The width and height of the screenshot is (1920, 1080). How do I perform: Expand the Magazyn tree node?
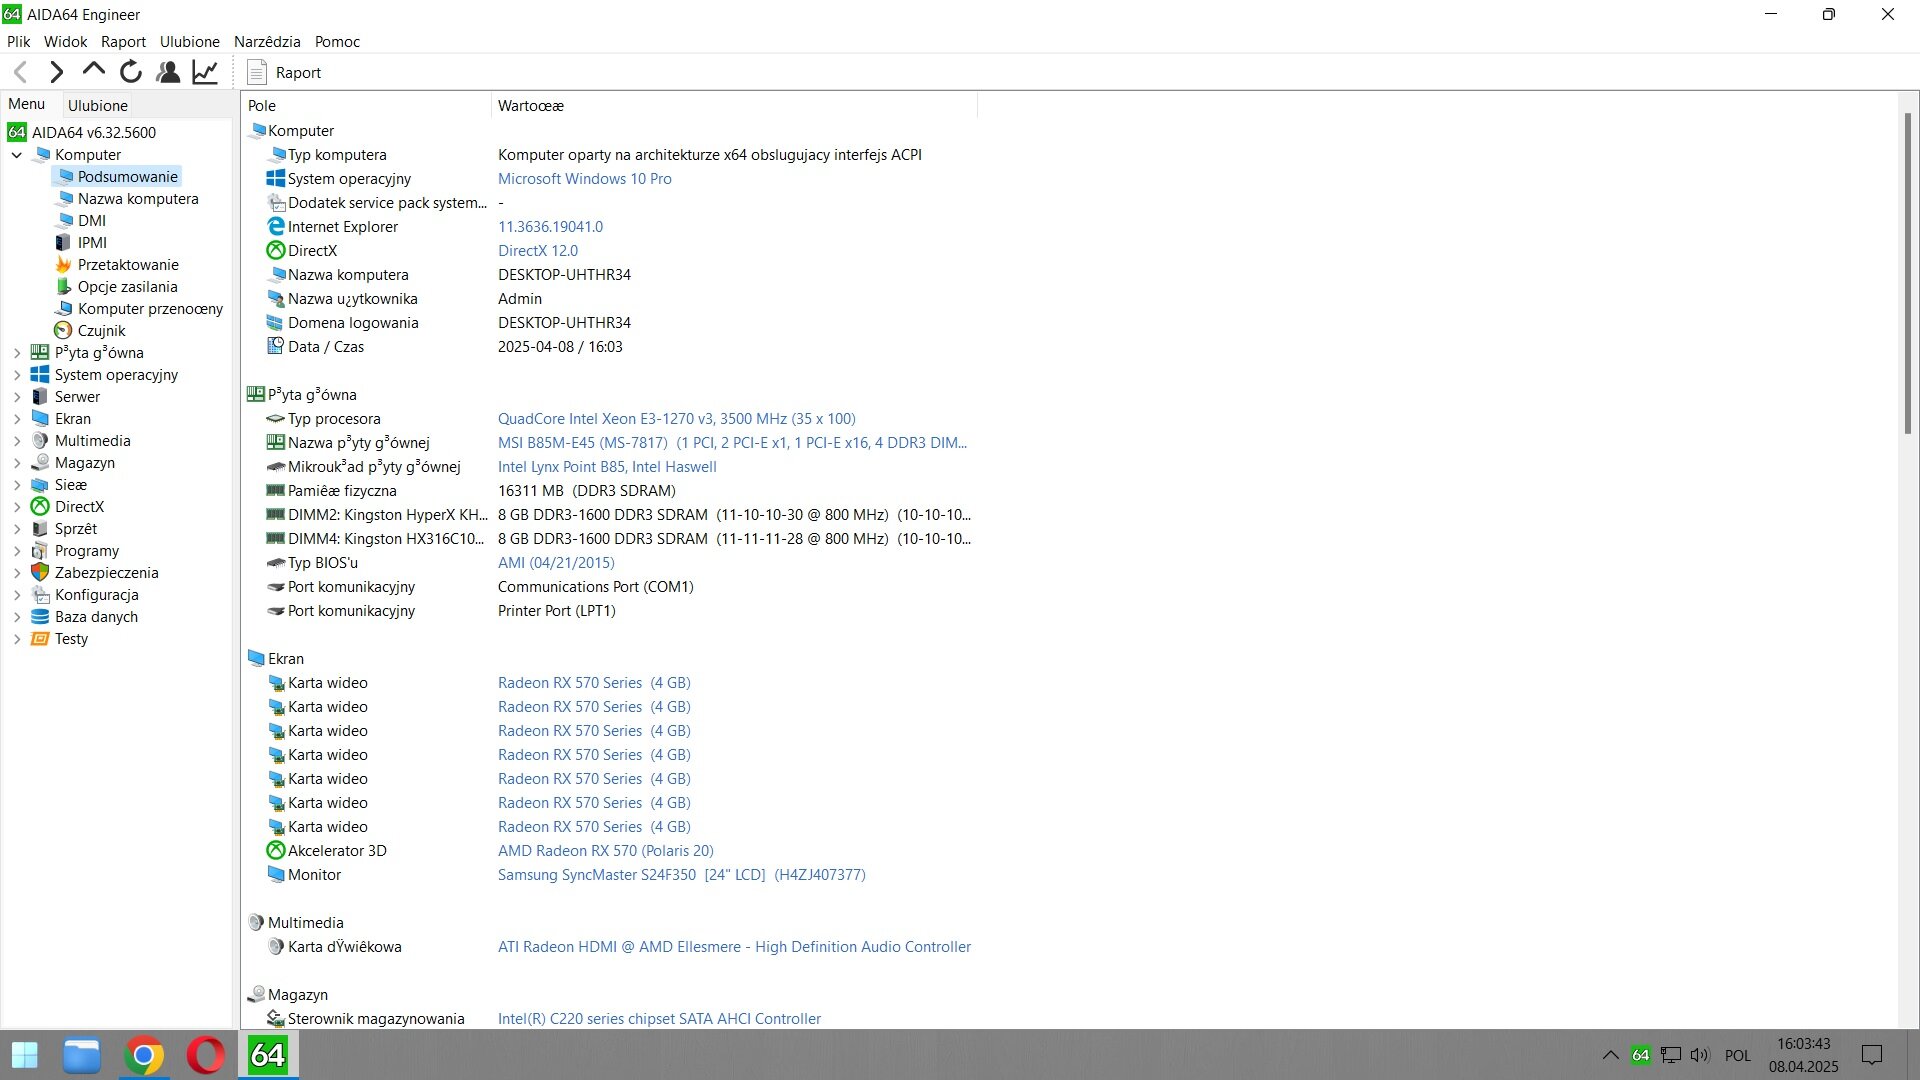pyautogui.click(x=17, y=463)
